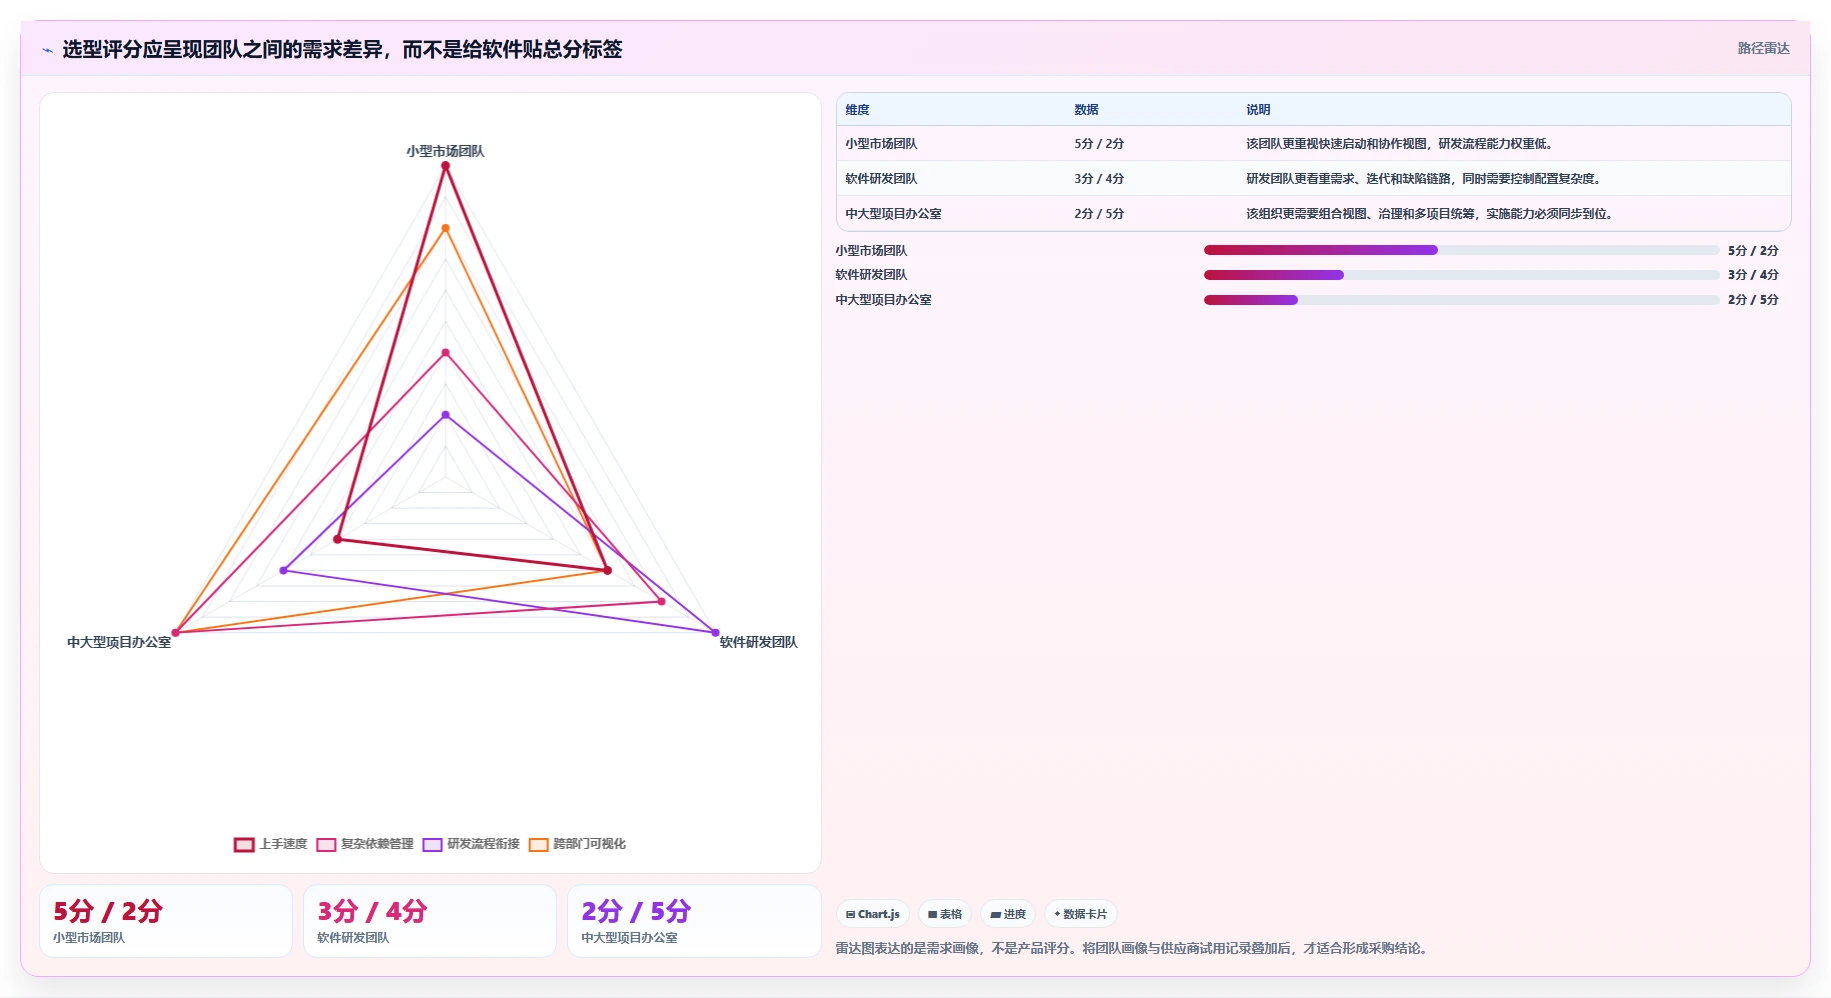Toggle the 研发流程衔接 legend series

click(x=471, y=844)
